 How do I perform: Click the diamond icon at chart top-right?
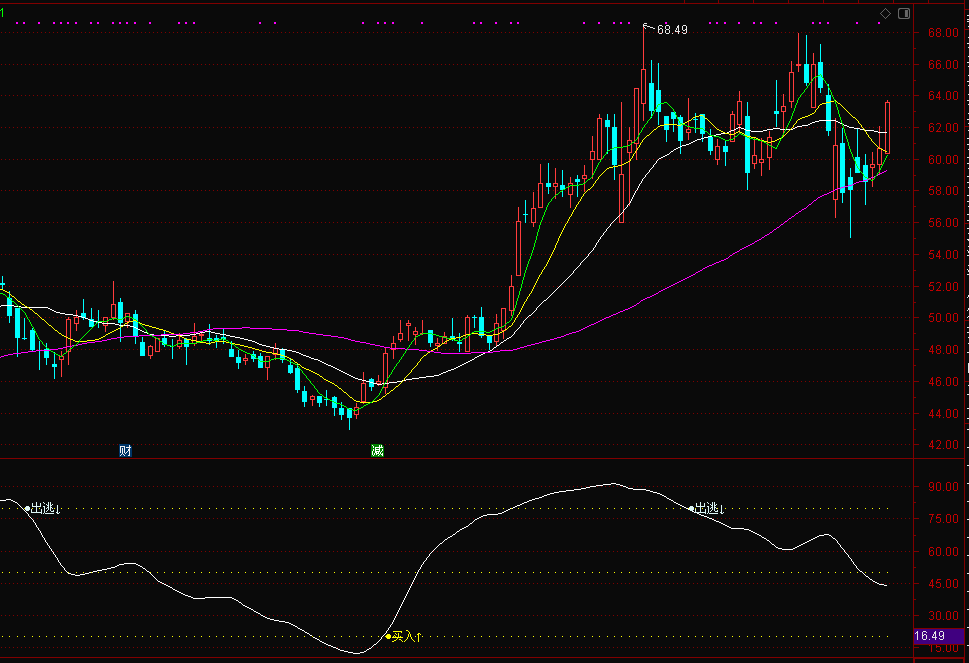tap(885, 14)
